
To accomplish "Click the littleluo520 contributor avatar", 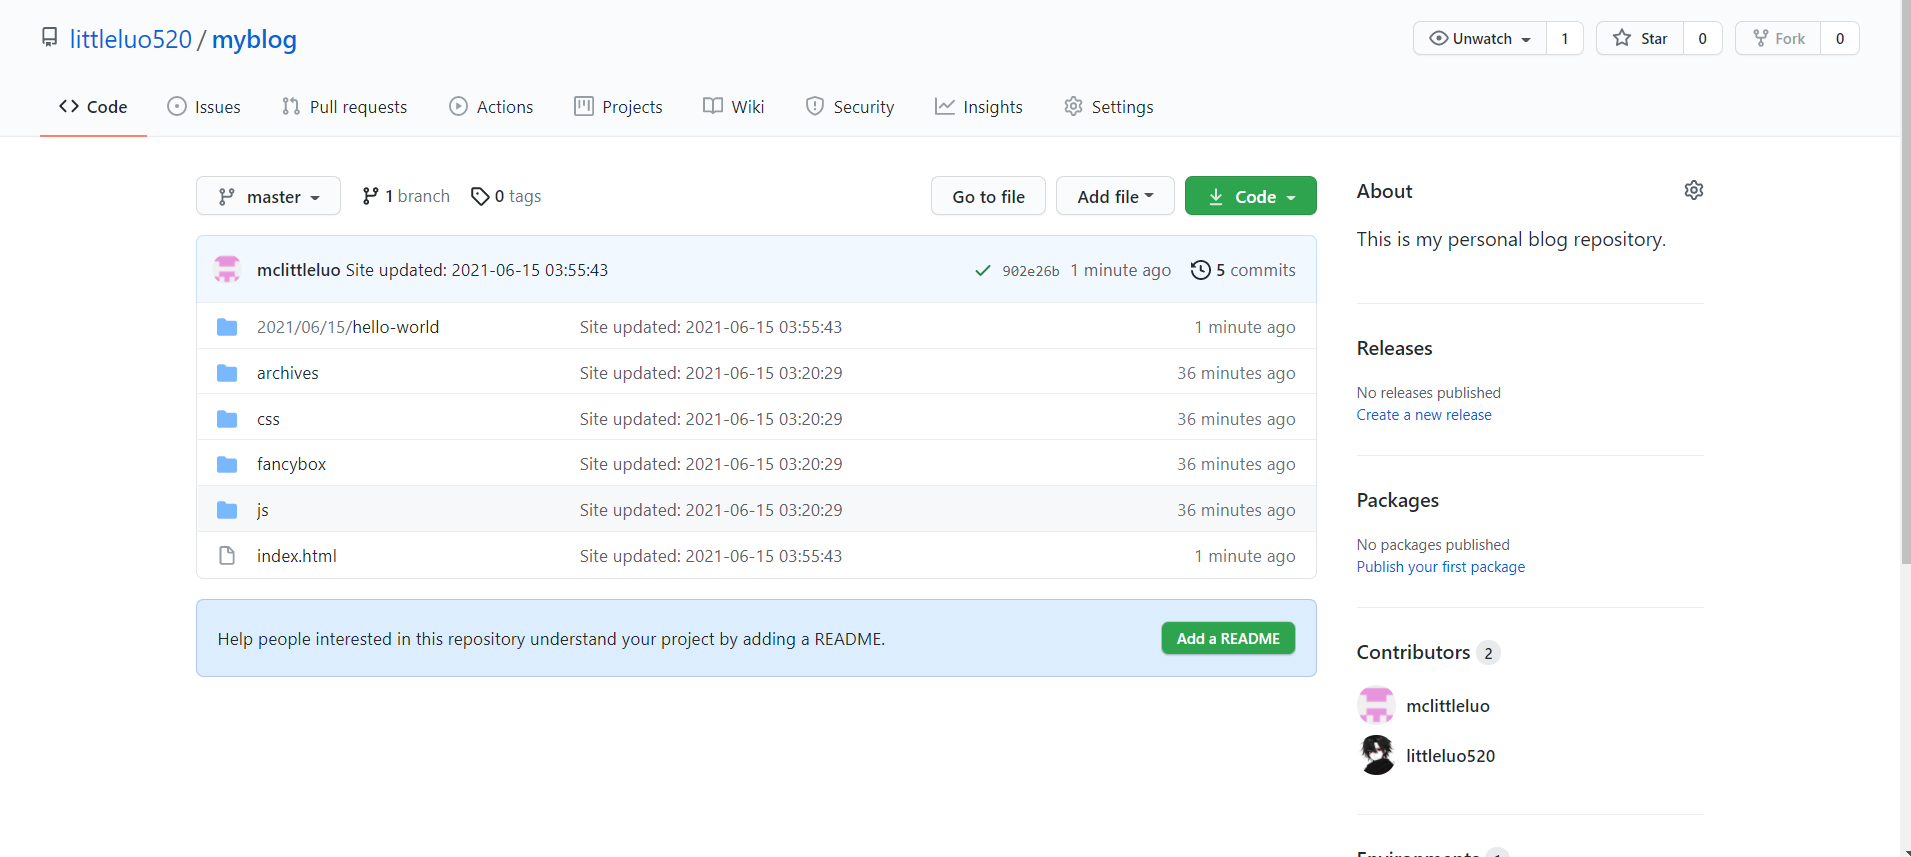I will click(1376, 755).
